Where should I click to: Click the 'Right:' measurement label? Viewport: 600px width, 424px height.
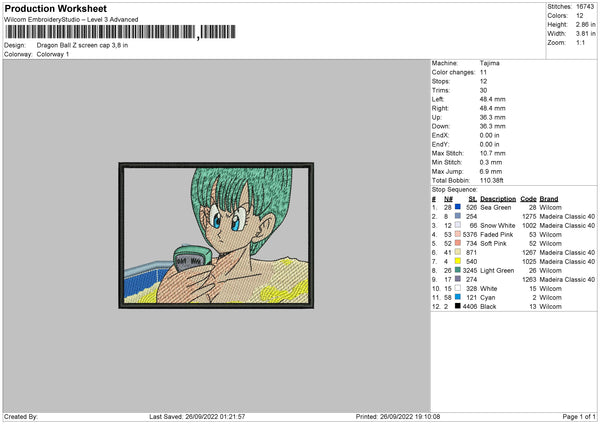[440, 108]
